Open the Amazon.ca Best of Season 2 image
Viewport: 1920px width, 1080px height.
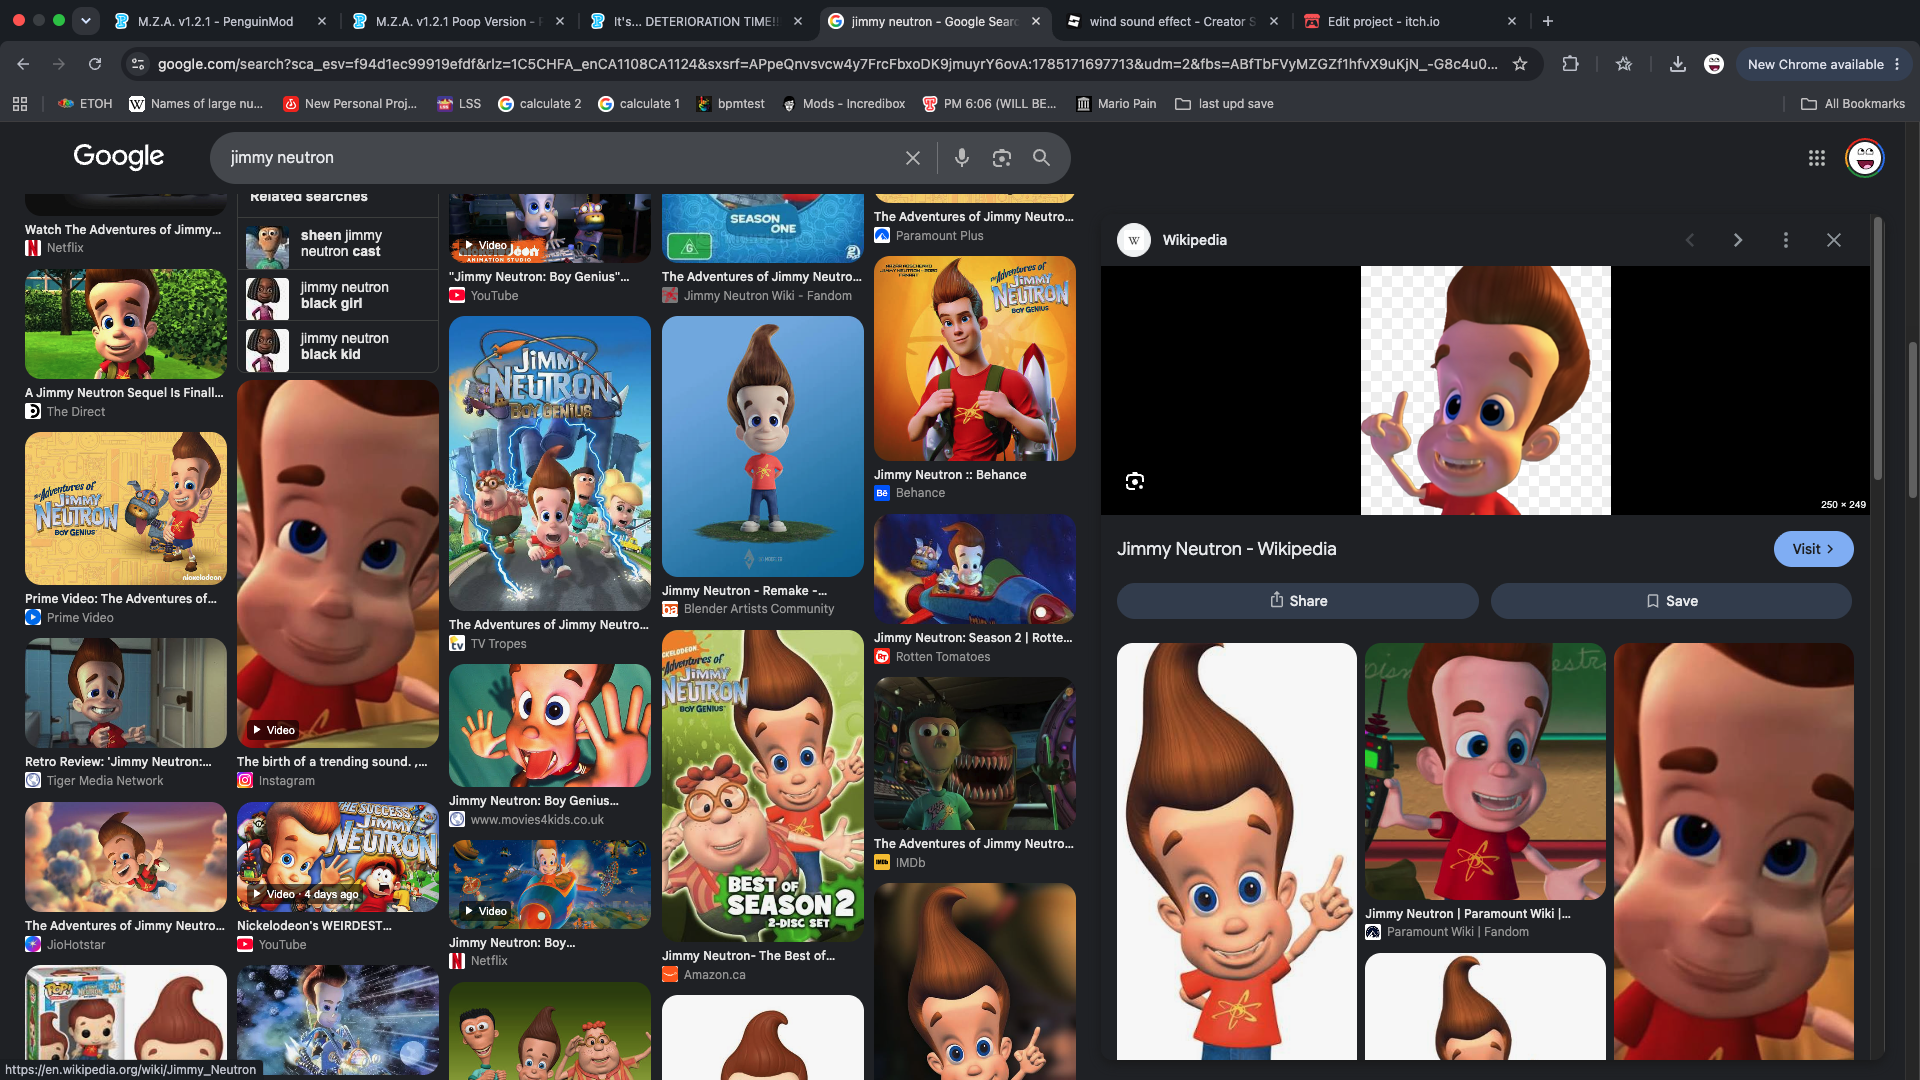[763, 786]
